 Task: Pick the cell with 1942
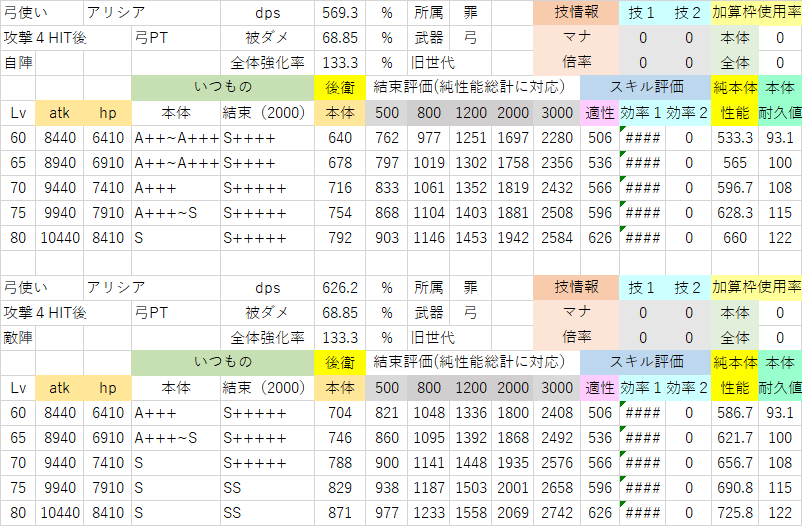pos(513,238)
